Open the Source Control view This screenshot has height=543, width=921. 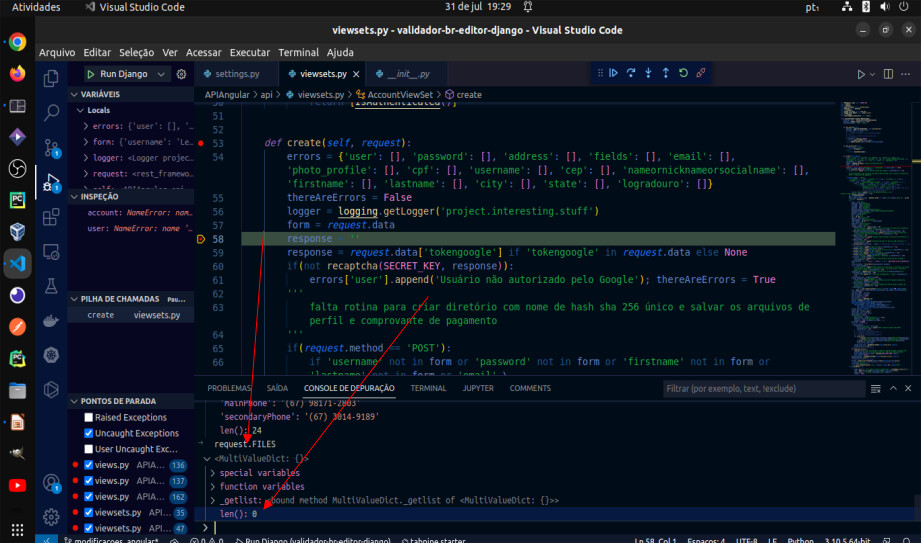[51, 147]
